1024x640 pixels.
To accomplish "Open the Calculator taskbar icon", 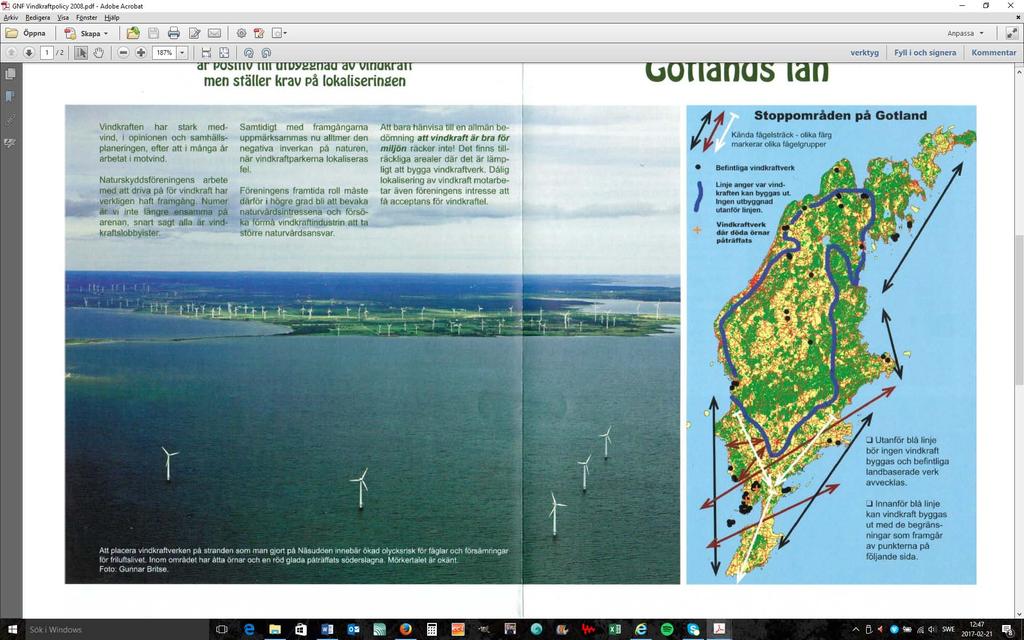I will (432, 630).
